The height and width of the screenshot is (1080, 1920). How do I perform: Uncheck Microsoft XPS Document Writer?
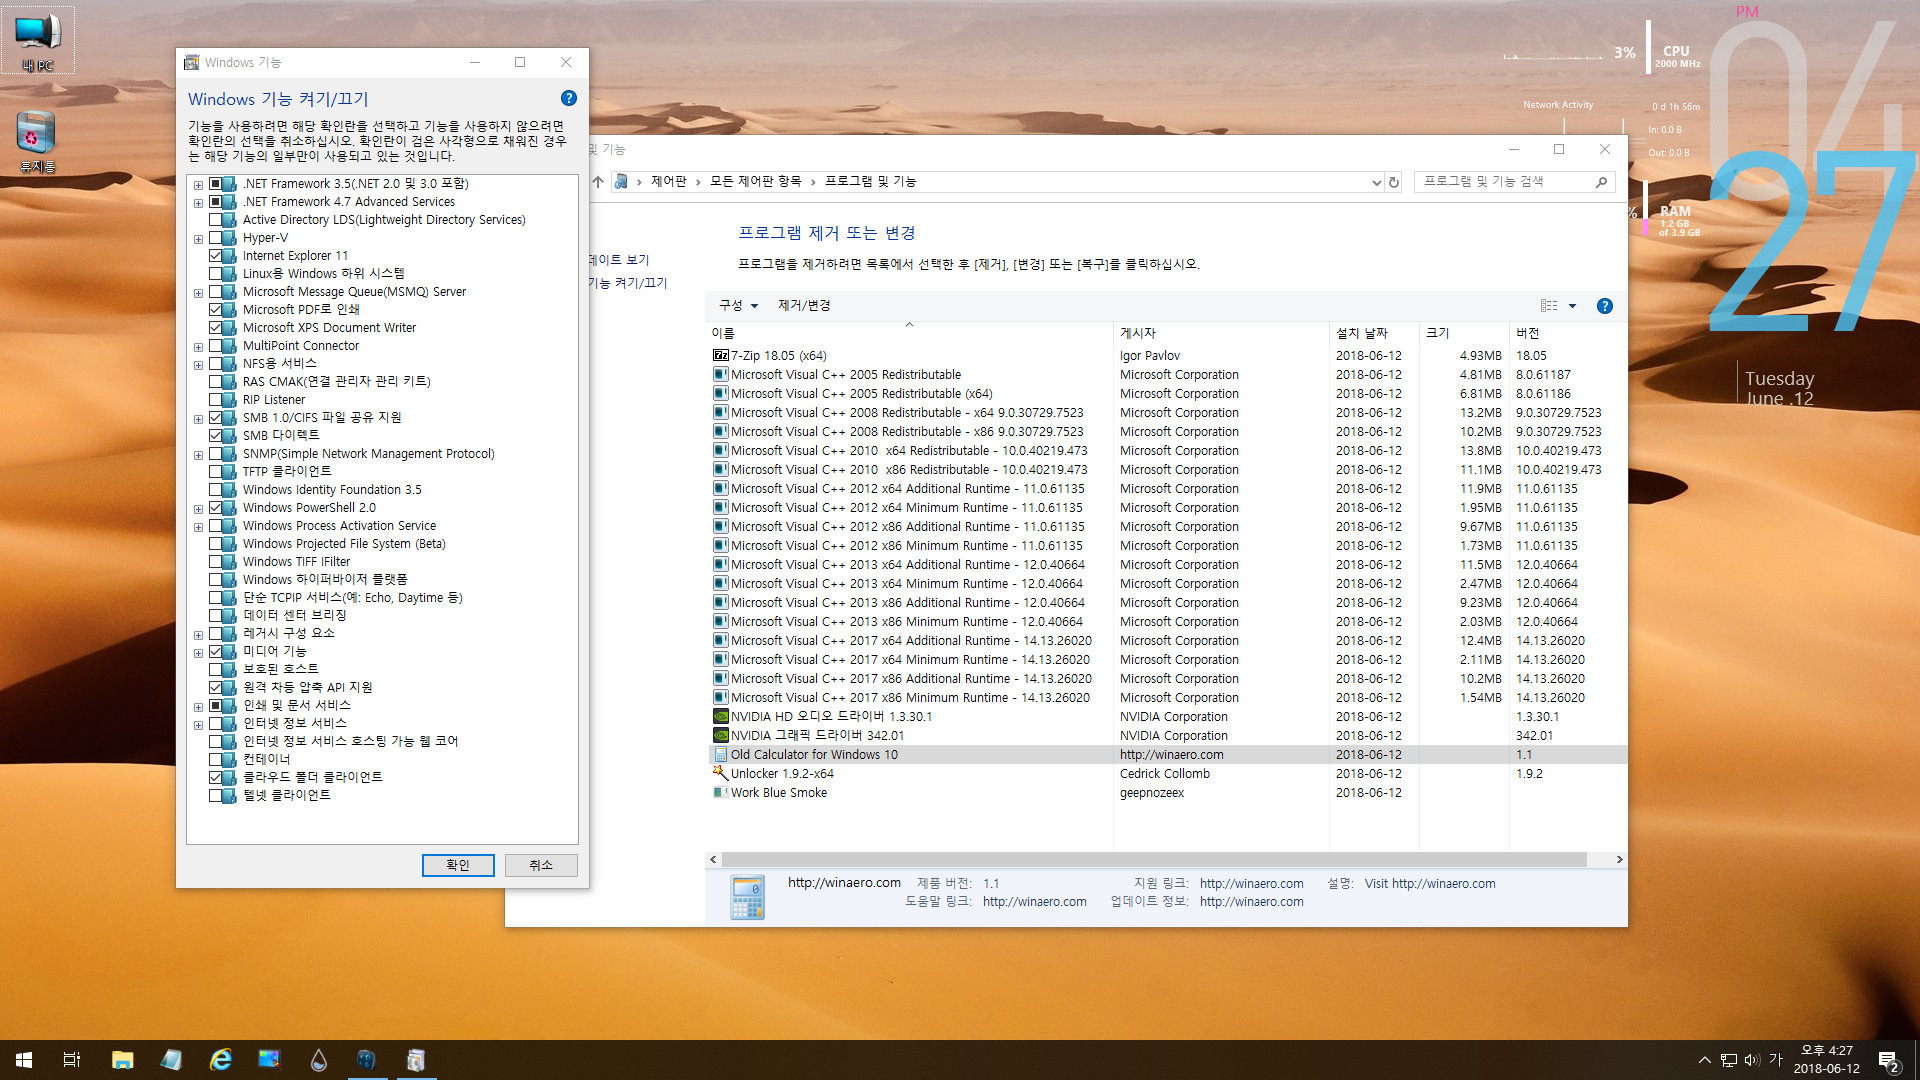(215, 328)
